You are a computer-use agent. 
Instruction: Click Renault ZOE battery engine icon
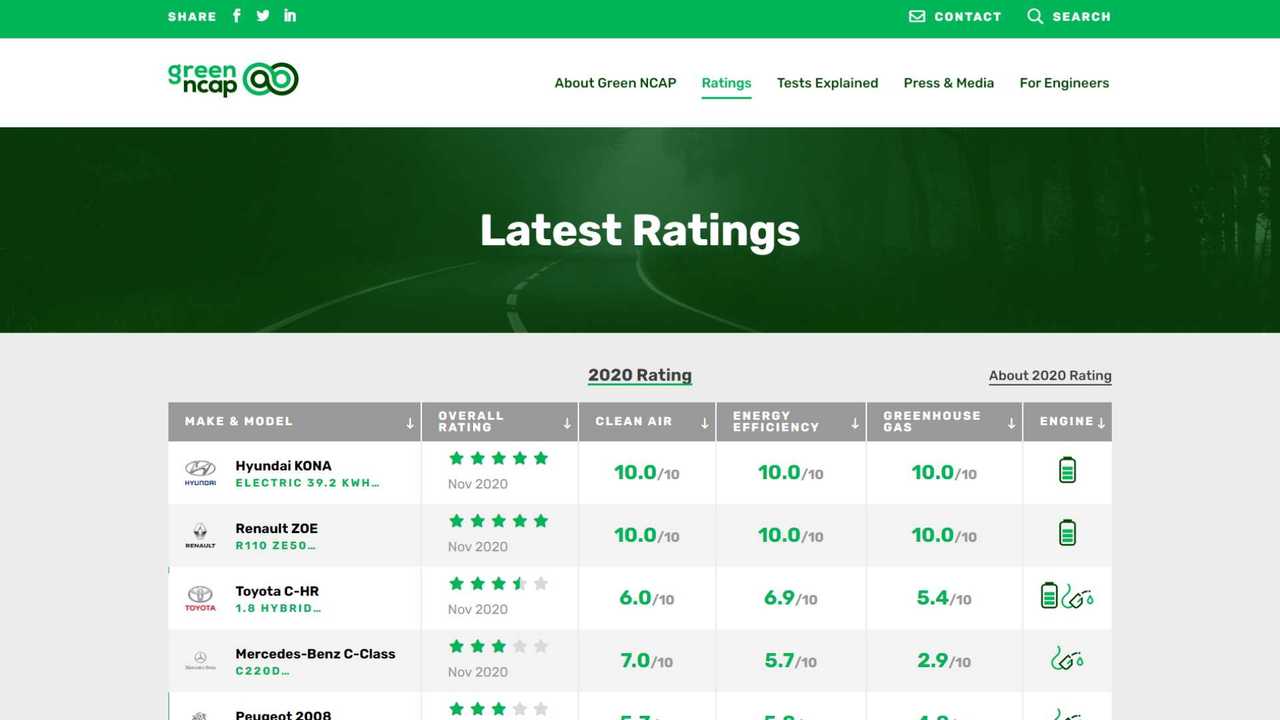click(1067, 532)
